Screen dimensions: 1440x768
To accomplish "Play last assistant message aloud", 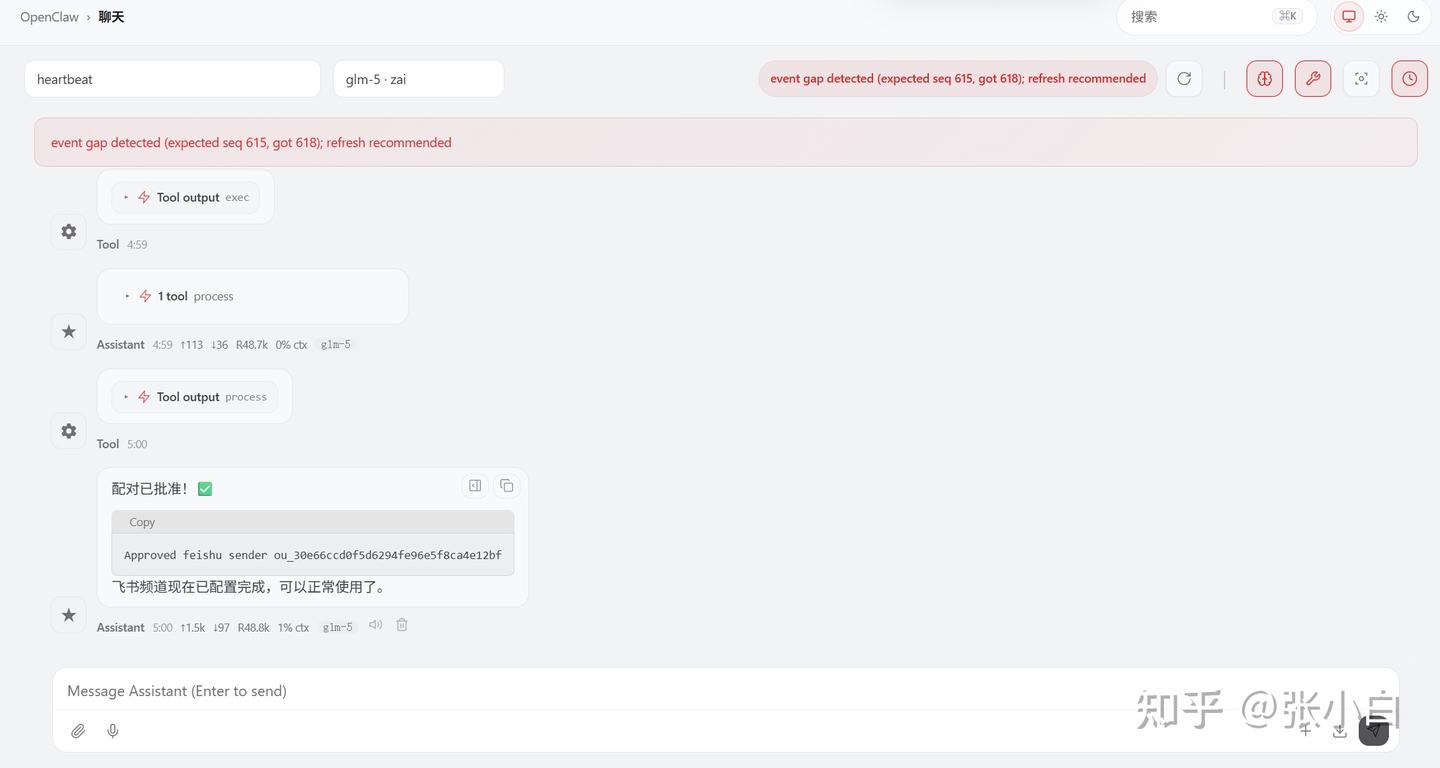I will [x=376, y=625].
